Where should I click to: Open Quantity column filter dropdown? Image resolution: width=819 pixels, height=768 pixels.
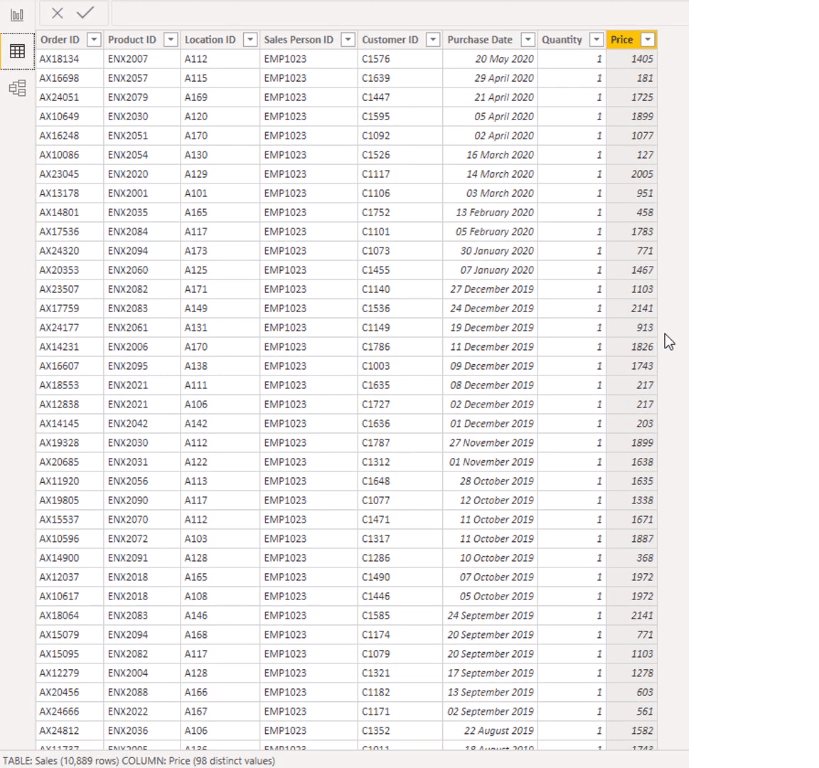[x=596, y=40]
